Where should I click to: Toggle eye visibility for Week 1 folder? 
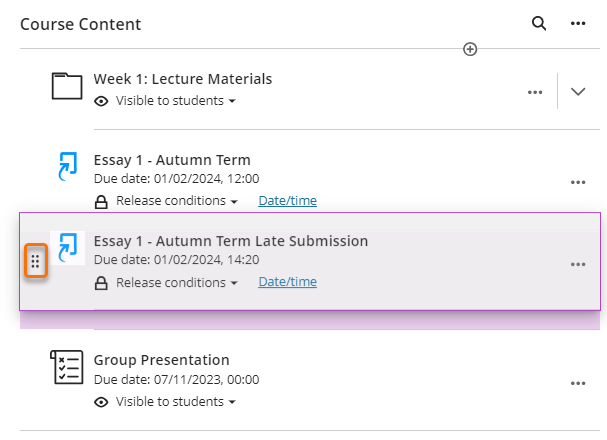tap(101, 101)
